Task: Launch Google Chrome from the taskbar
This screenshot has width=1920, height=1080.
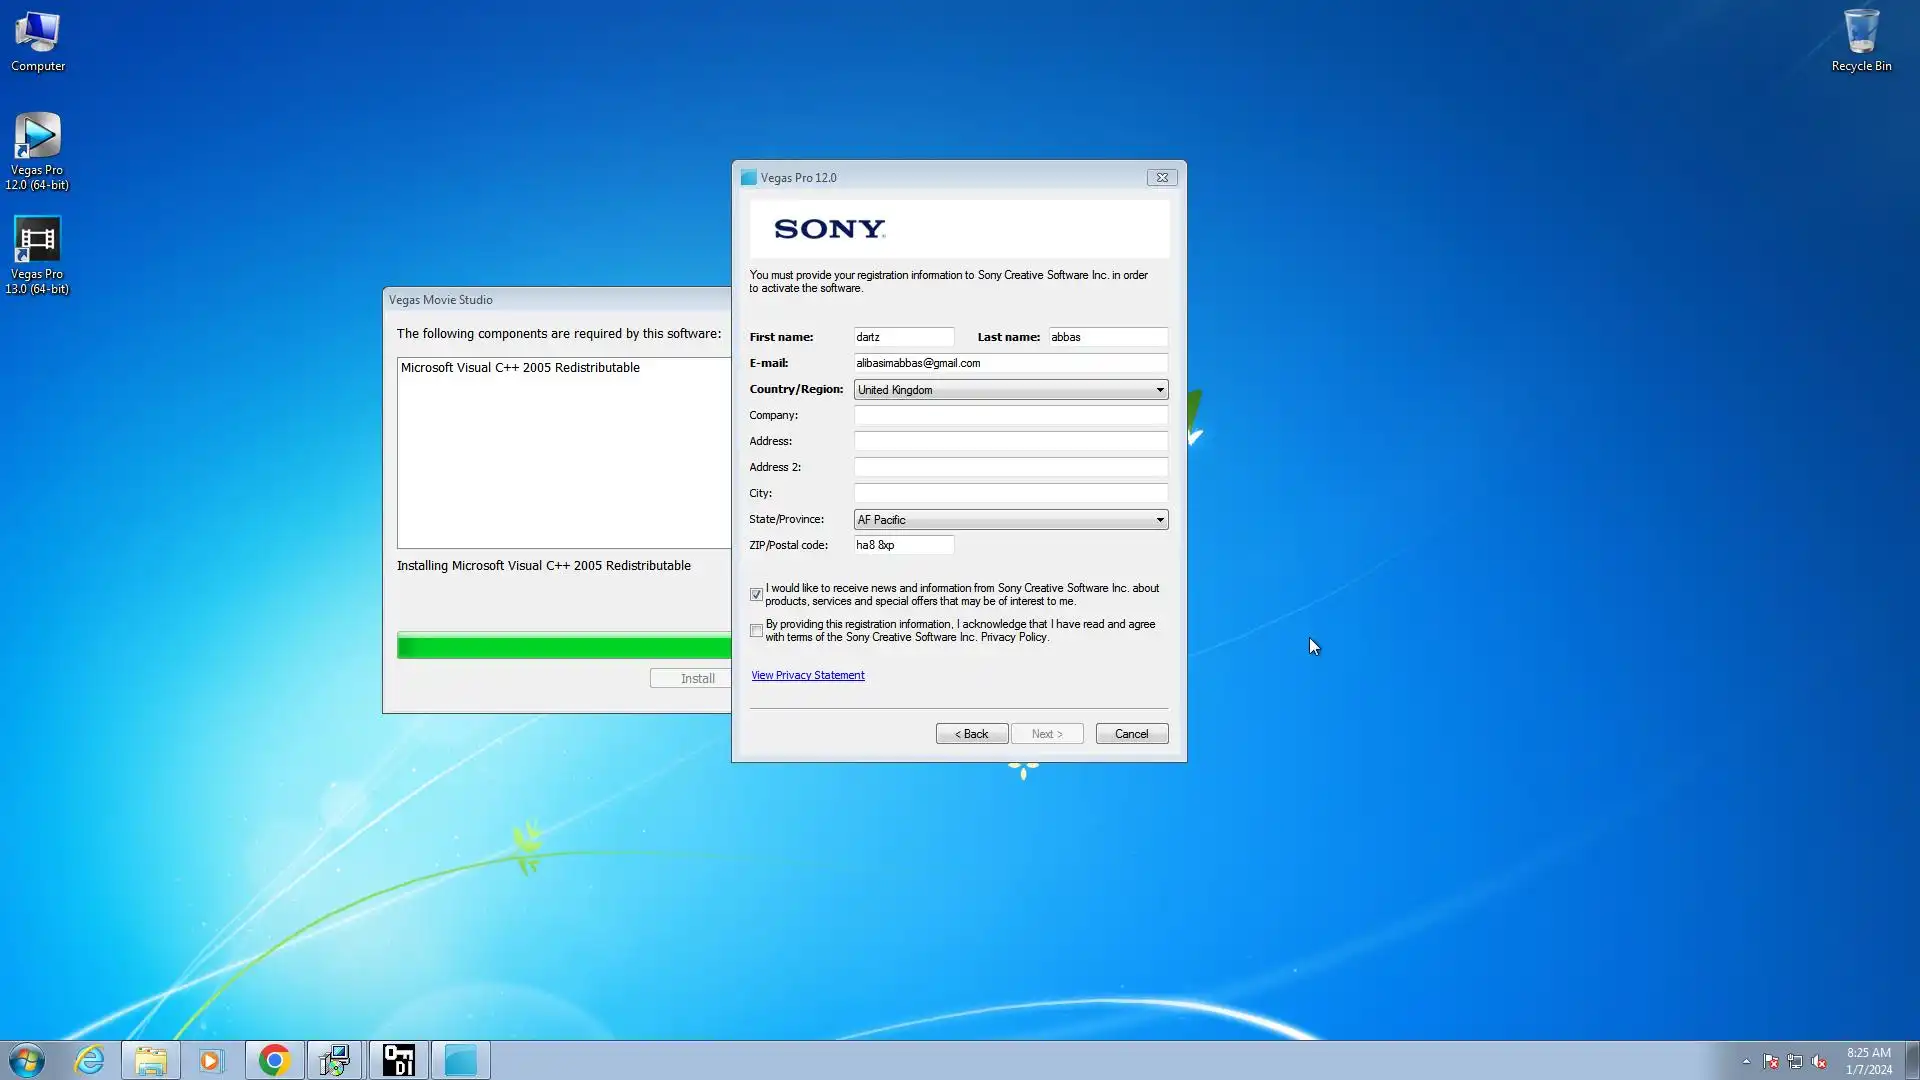Action: [274, 1060]
